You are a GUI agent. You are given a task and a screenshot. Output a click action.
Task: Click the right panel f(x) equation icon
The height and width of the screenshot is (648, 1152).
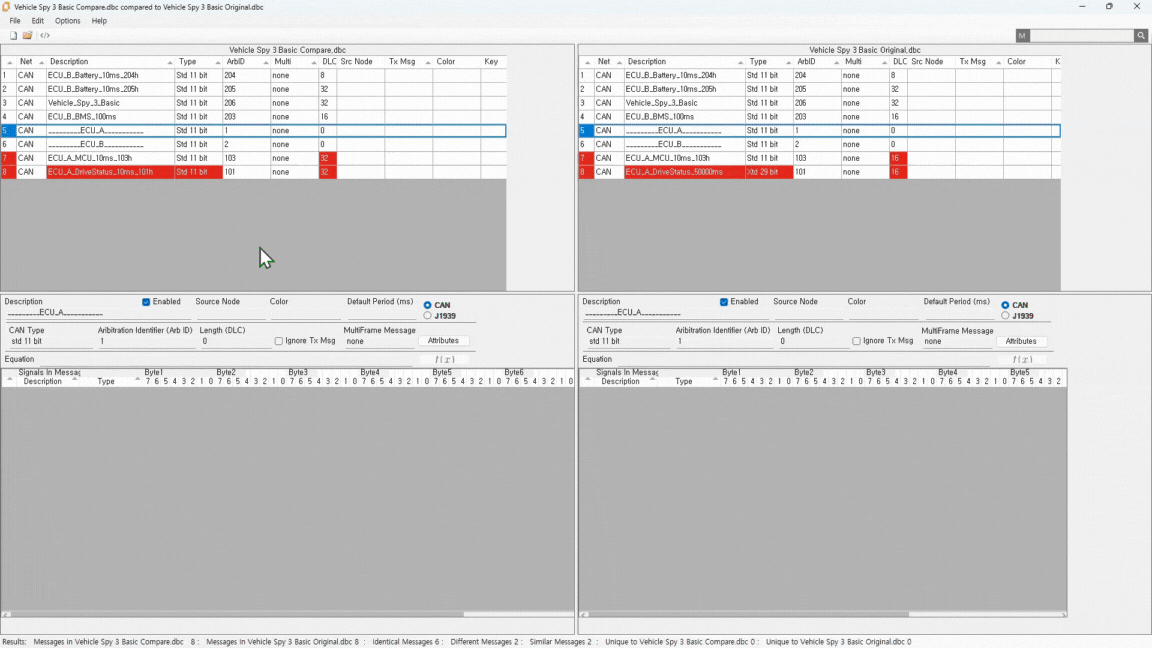pyautogui.click(x=1021, y=359)
